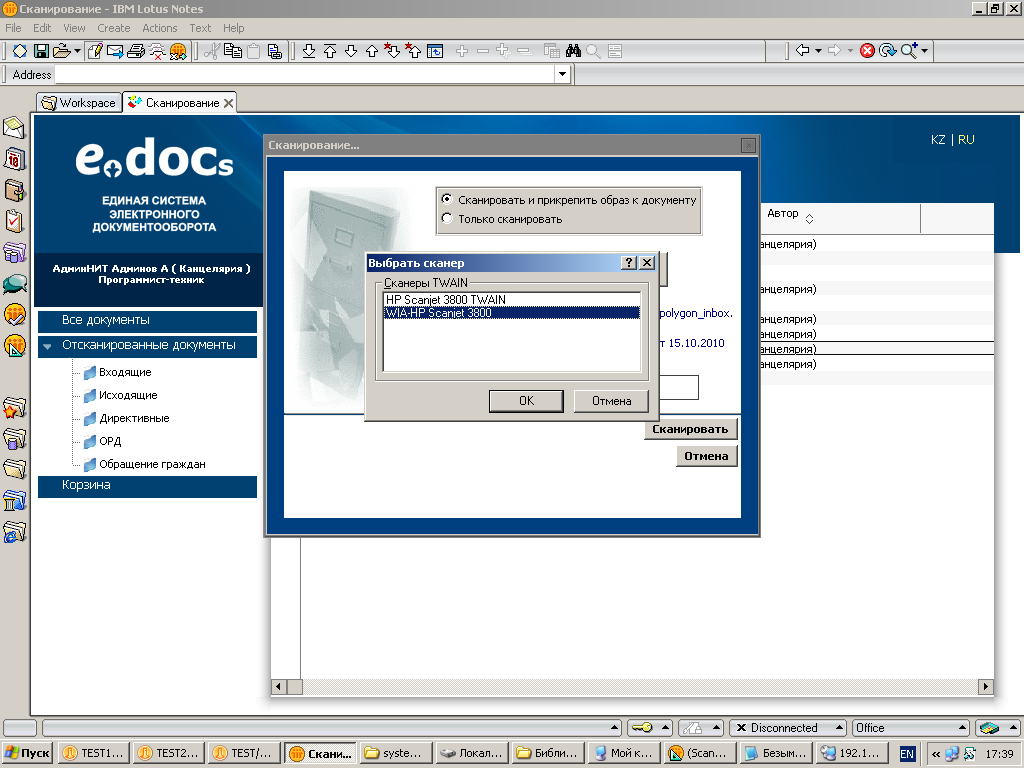Viewport: 1024px width, 768px height.
Task: Open the Sametime chat bubble bookmark icon
Action: [14, 284]
